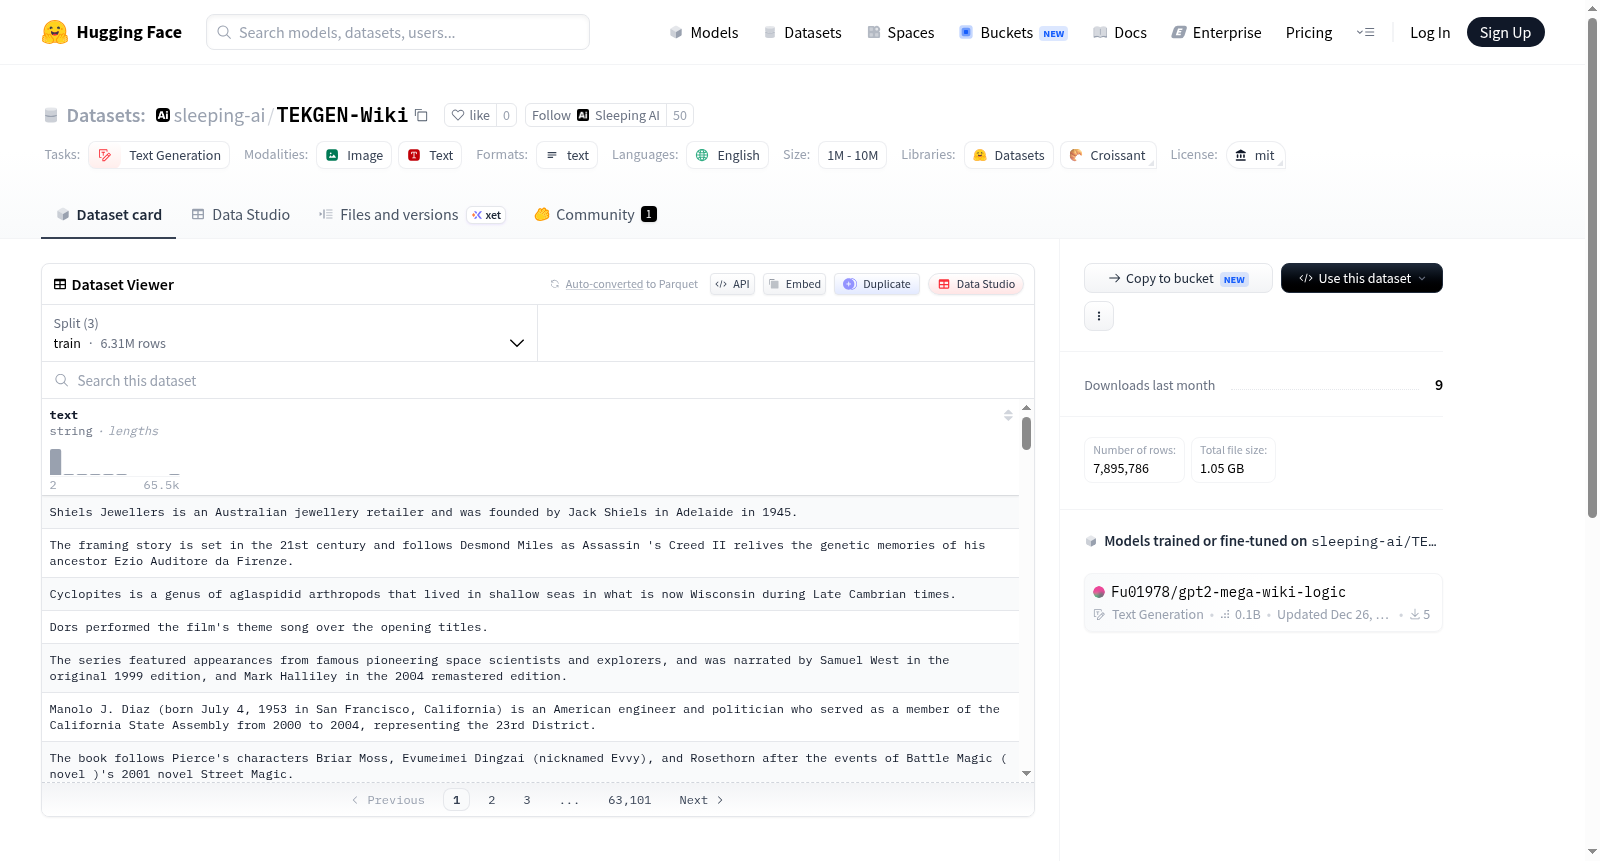Go to Datasets in top navigation

click(803, 32)
